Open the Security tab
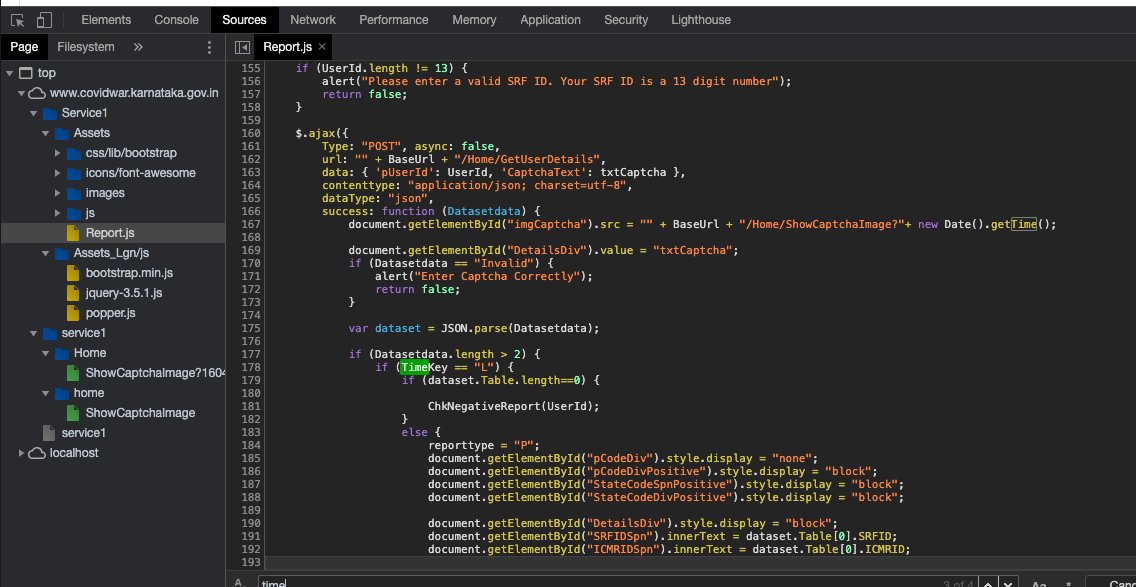 [x=626, y=20]
